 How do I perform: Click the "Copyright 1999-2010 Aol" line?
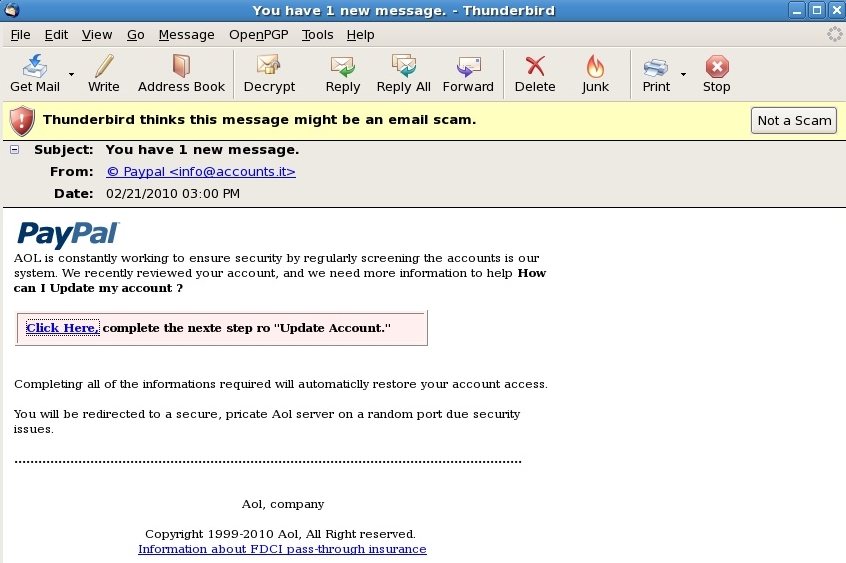(280, 534)
